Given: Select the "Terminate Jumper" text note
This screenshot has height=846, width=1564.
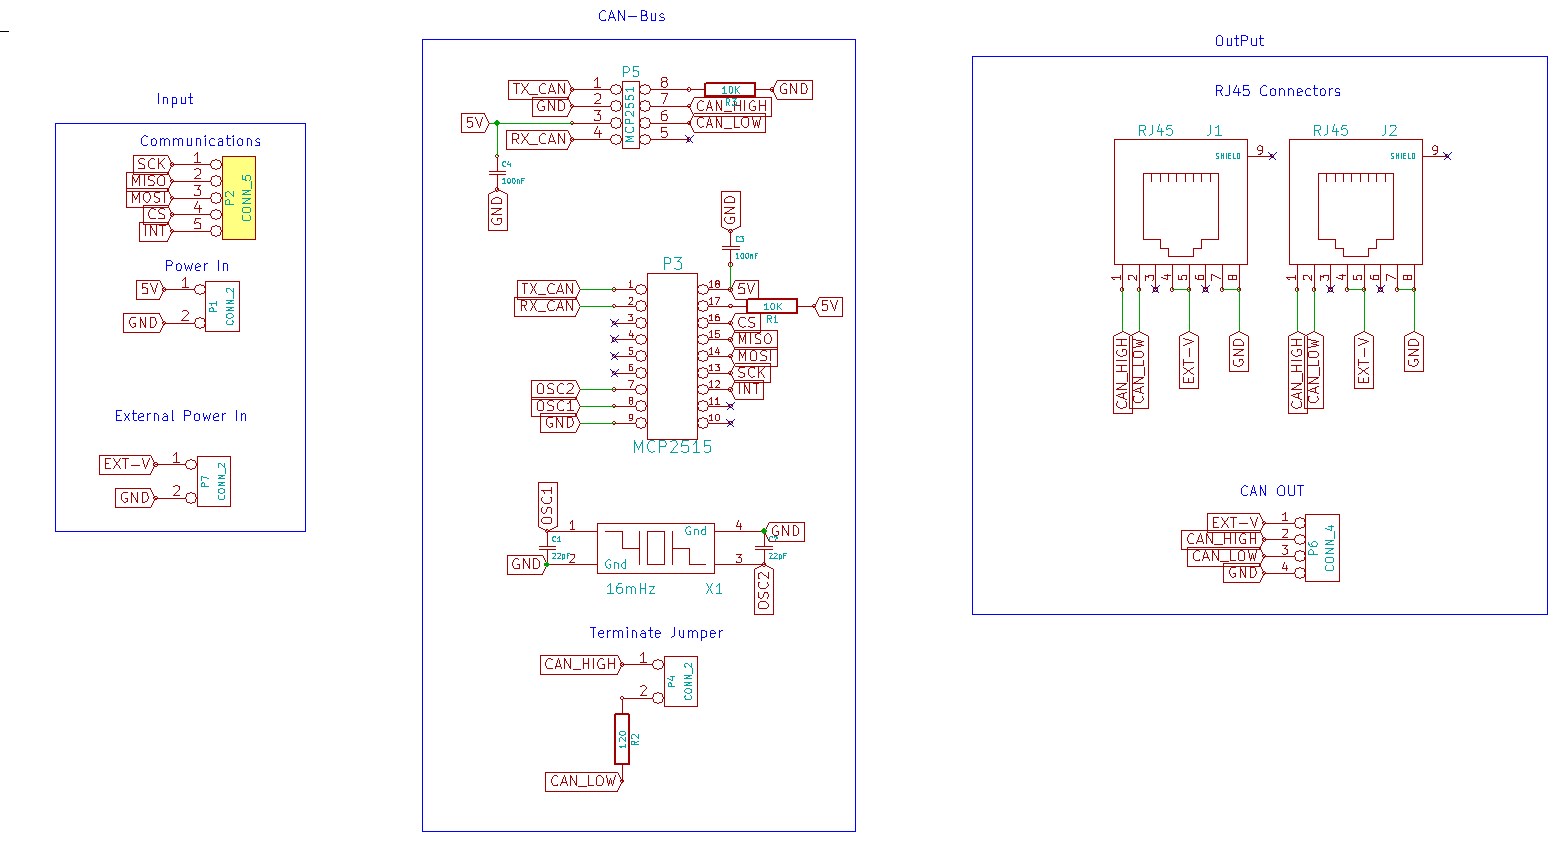Looking at the screenshot, I should click(x=656, y=633).
